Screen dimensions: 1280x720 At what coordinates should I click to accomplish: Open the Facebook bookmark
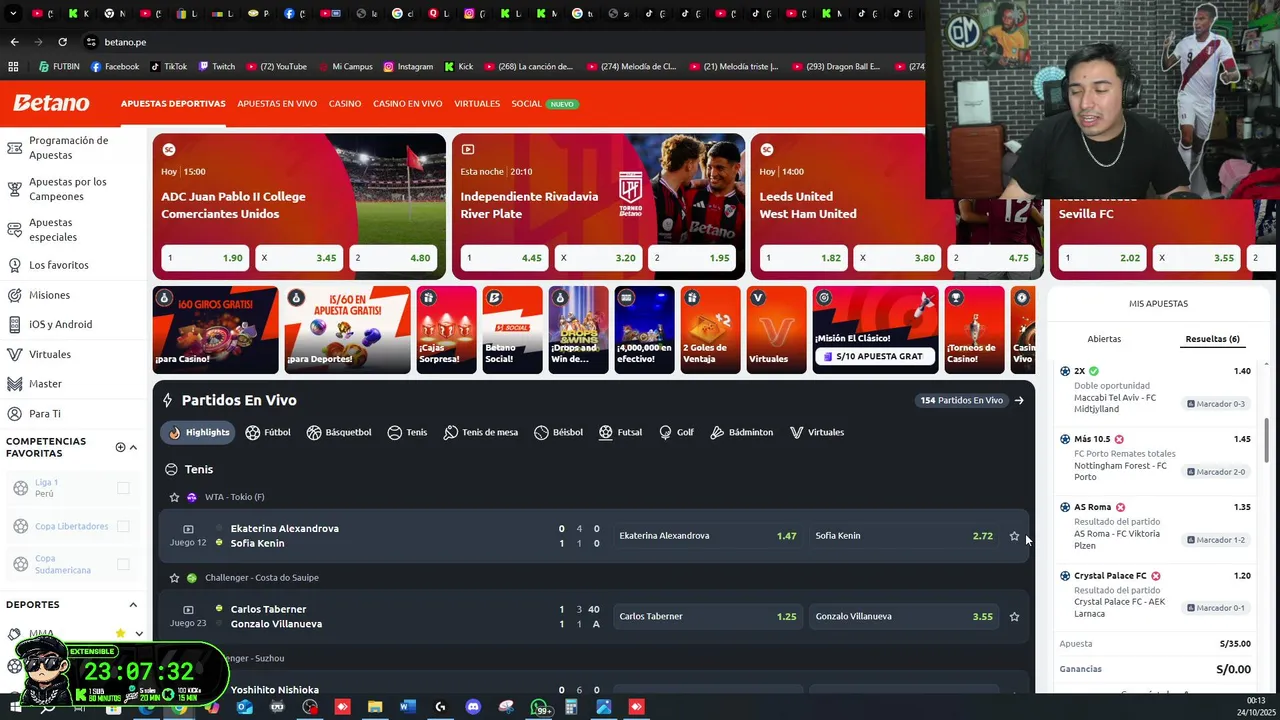point(115,67)
